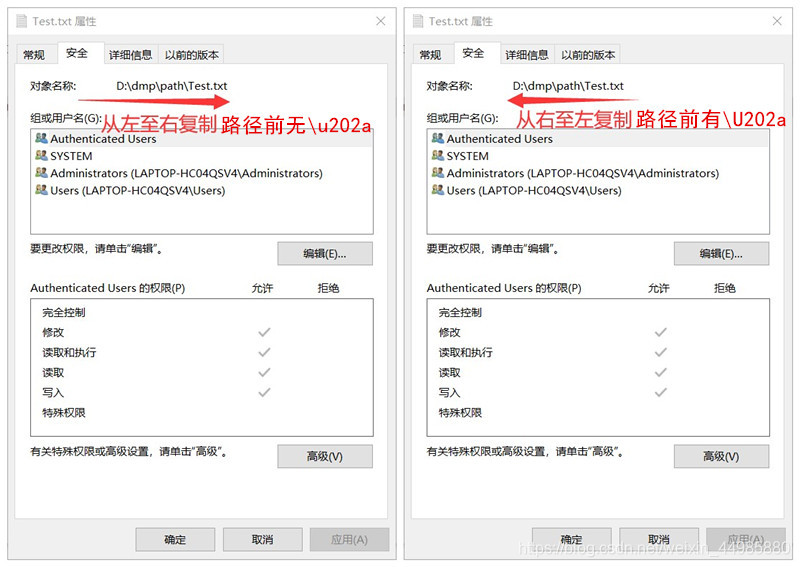Click Authenticated Users group icon in right dialog
Viewport: 800px width, 567px height.
pyautogui.click(x=438, y=138)
